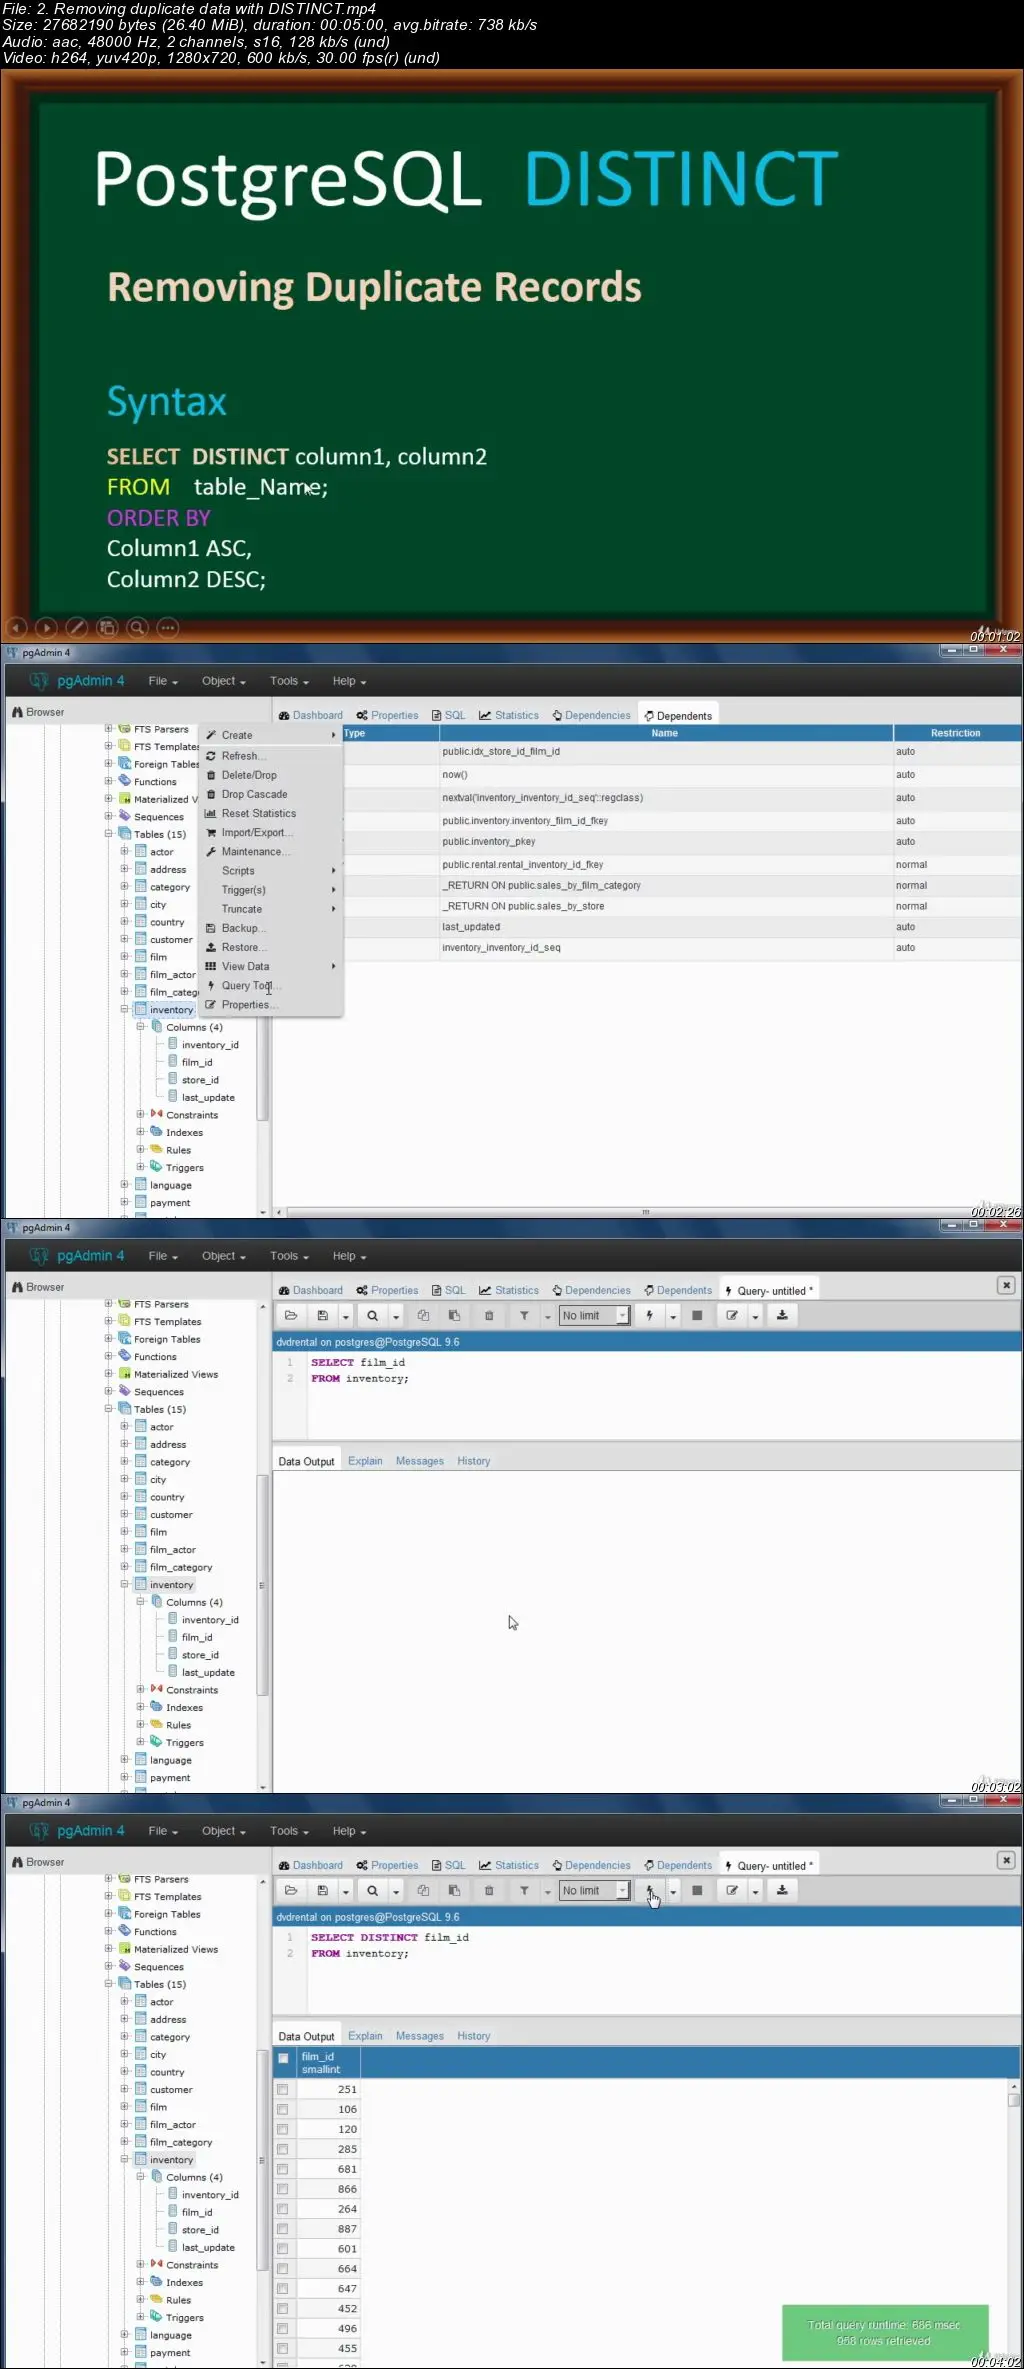Open Edit dropdown arrow in DISTINCT query toolbar

click(755, 1891)
